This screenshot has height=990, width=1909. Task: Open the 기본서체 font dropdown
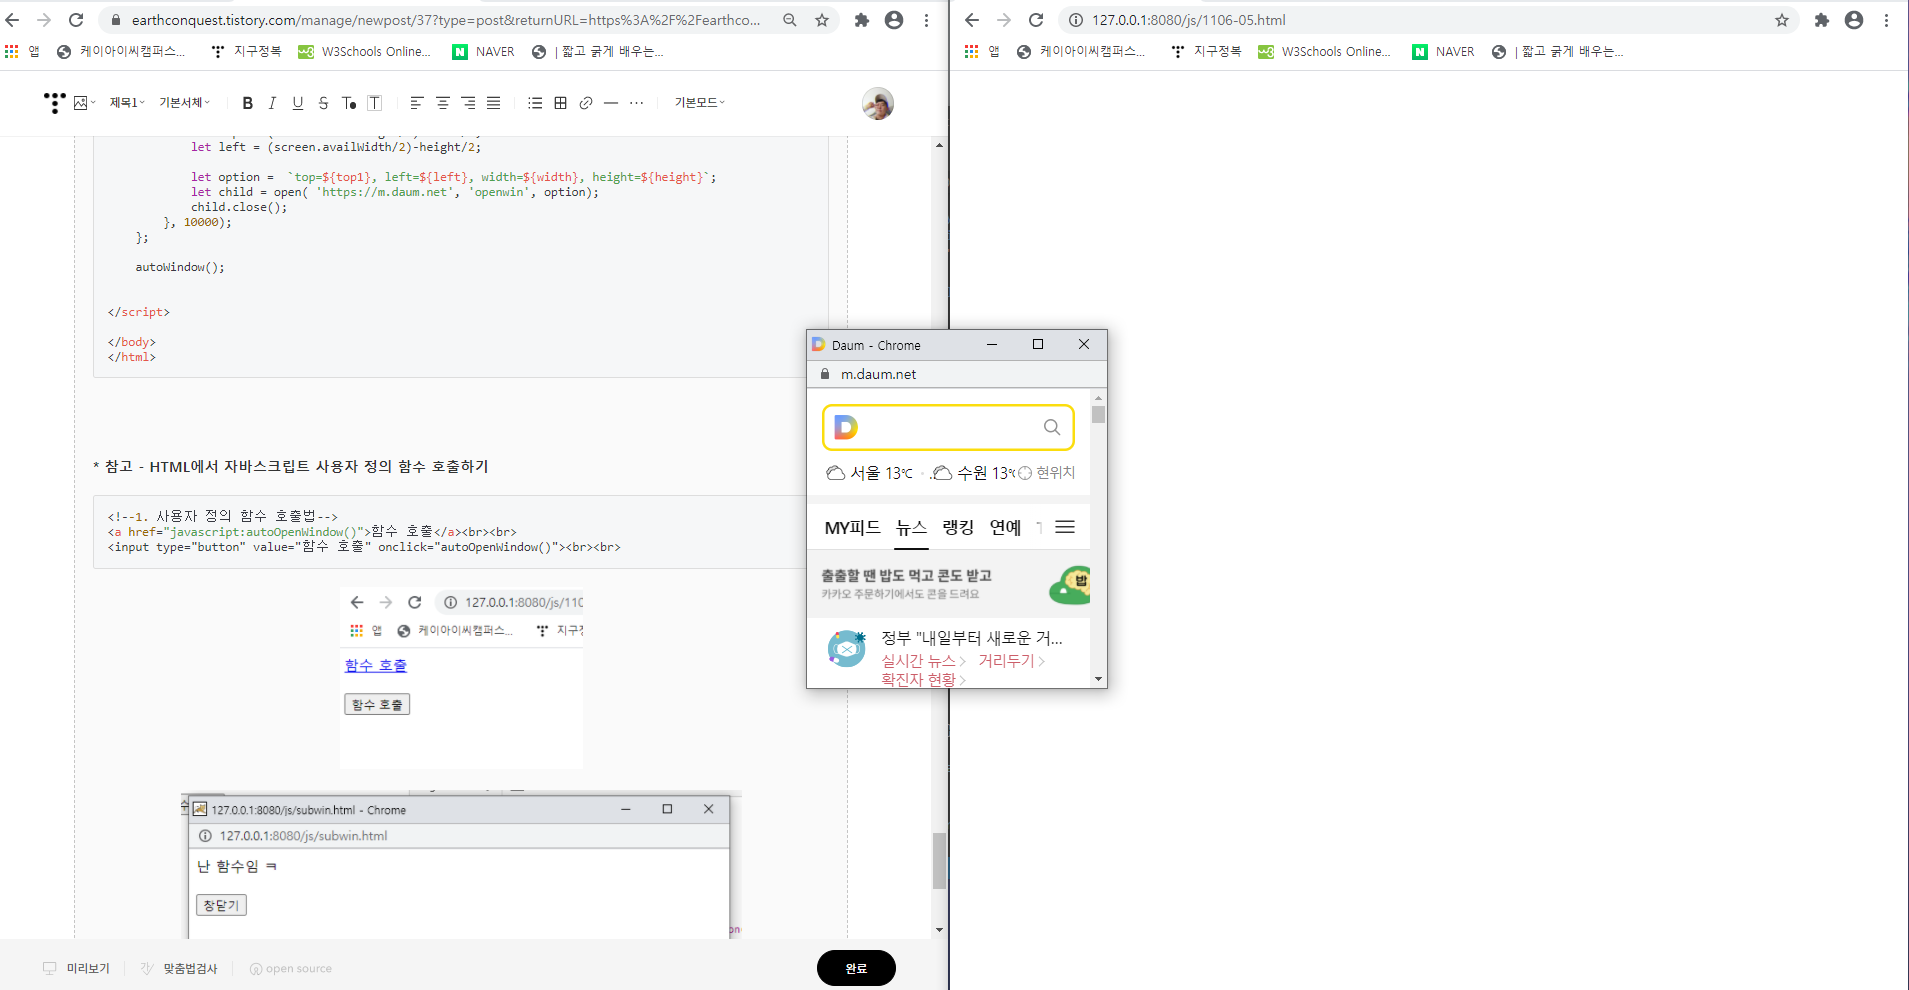coord(185,103)
